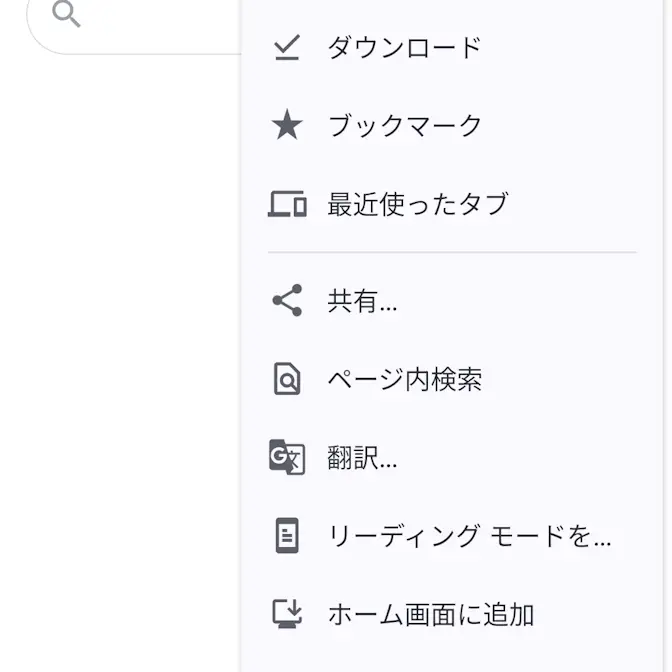Open the ブックマーク menu entry
This screenshot has width=672, height=672.
(x=452, y=125)
